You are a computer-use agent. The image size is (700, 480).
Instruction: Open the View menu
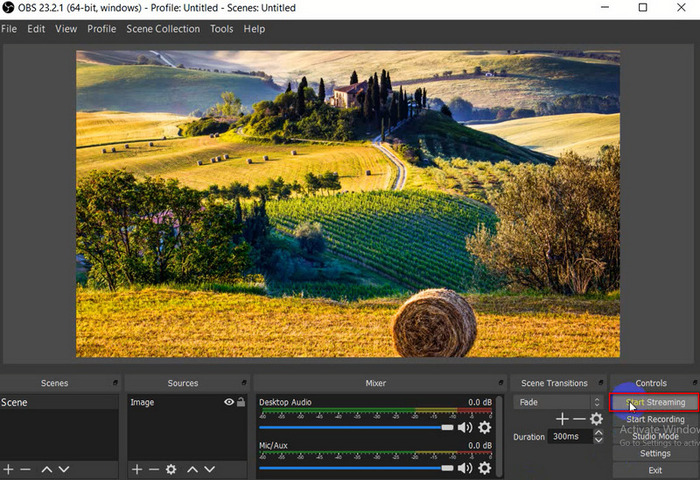(66, 29)
